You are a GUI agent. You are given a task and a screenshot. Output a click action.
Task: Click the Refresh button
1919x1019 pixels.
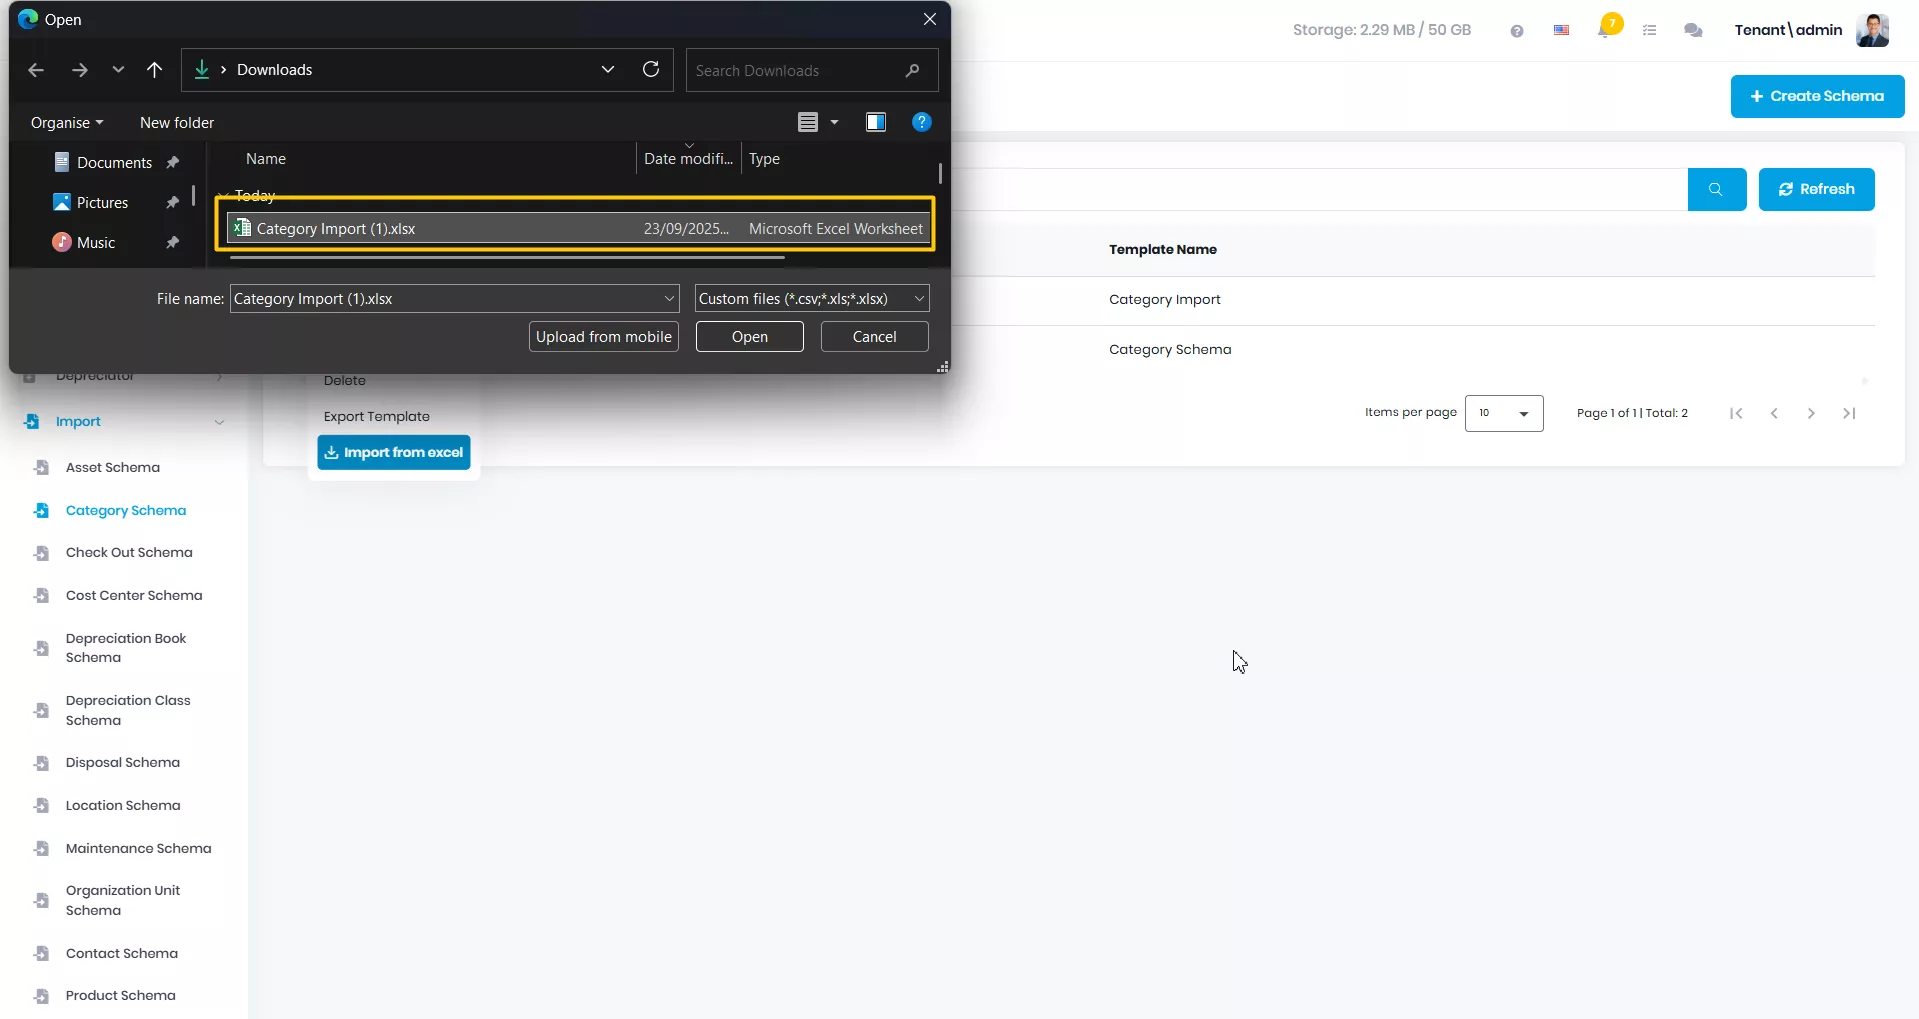(1816, 190)
